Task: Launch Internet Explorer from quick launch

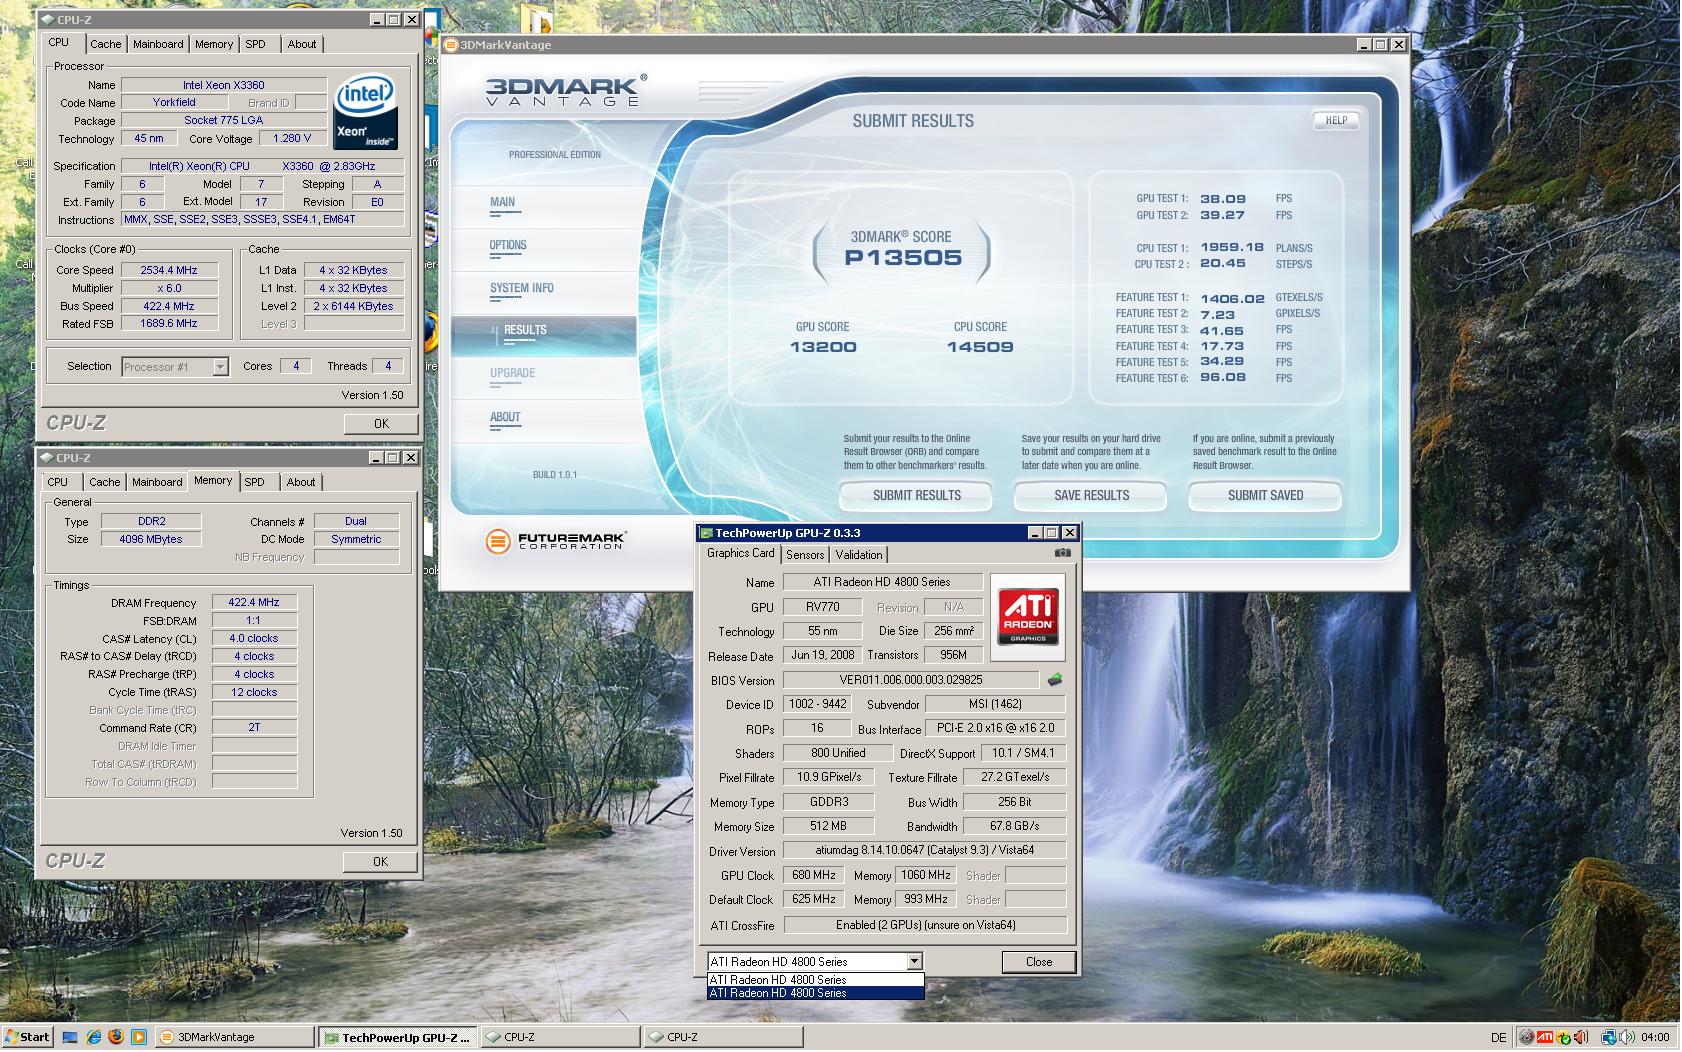Action: 93,1037
